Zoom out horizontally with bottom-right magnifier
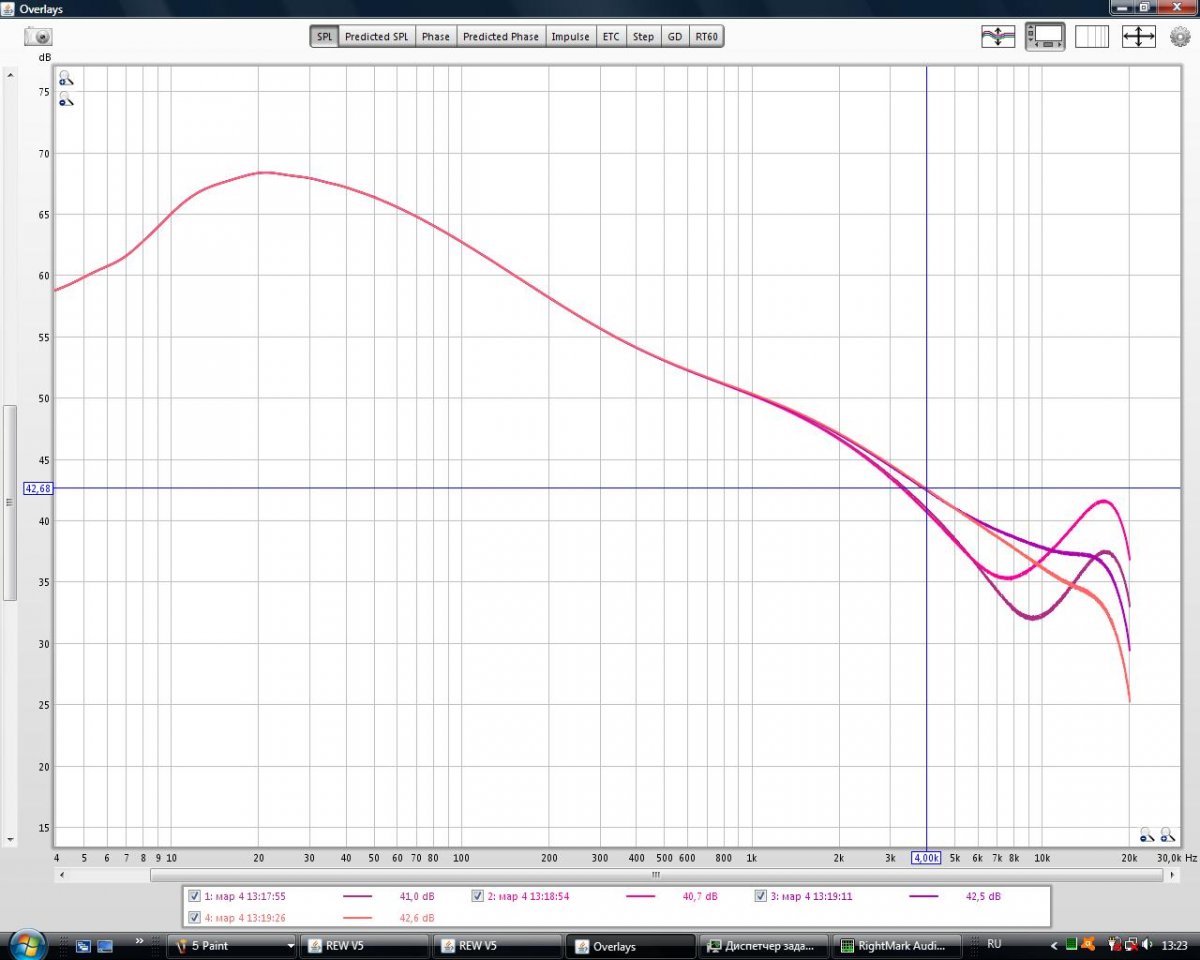 tap(1146, 834)
